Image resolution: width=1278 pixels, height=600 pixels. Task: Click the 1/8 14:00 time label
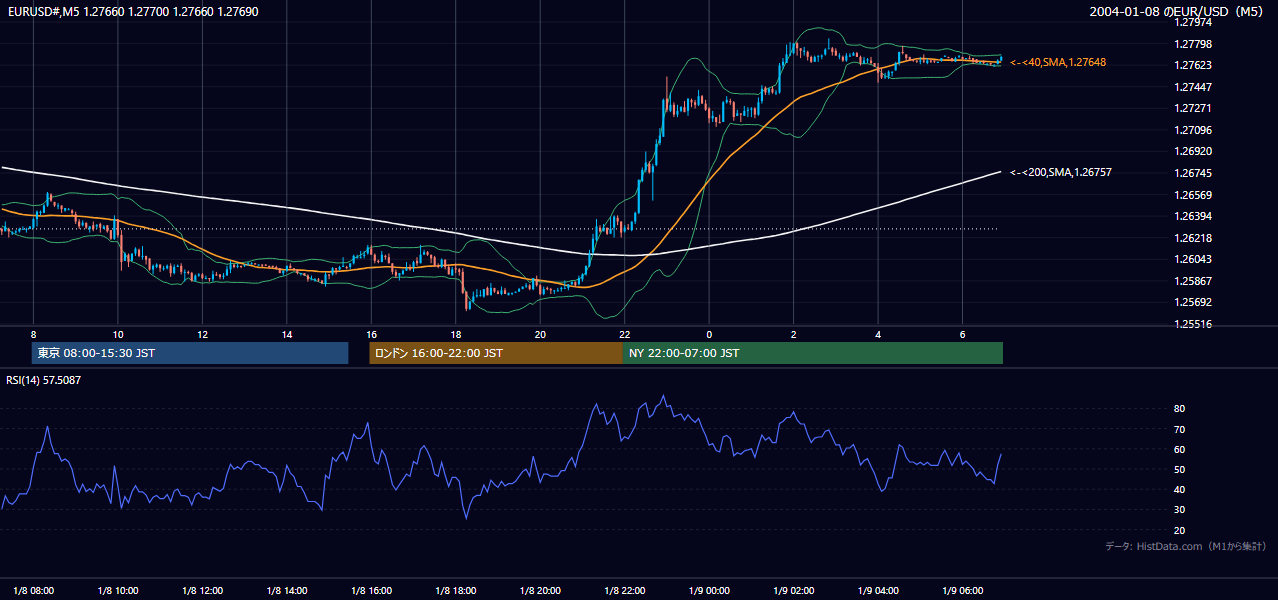(287, 591)
